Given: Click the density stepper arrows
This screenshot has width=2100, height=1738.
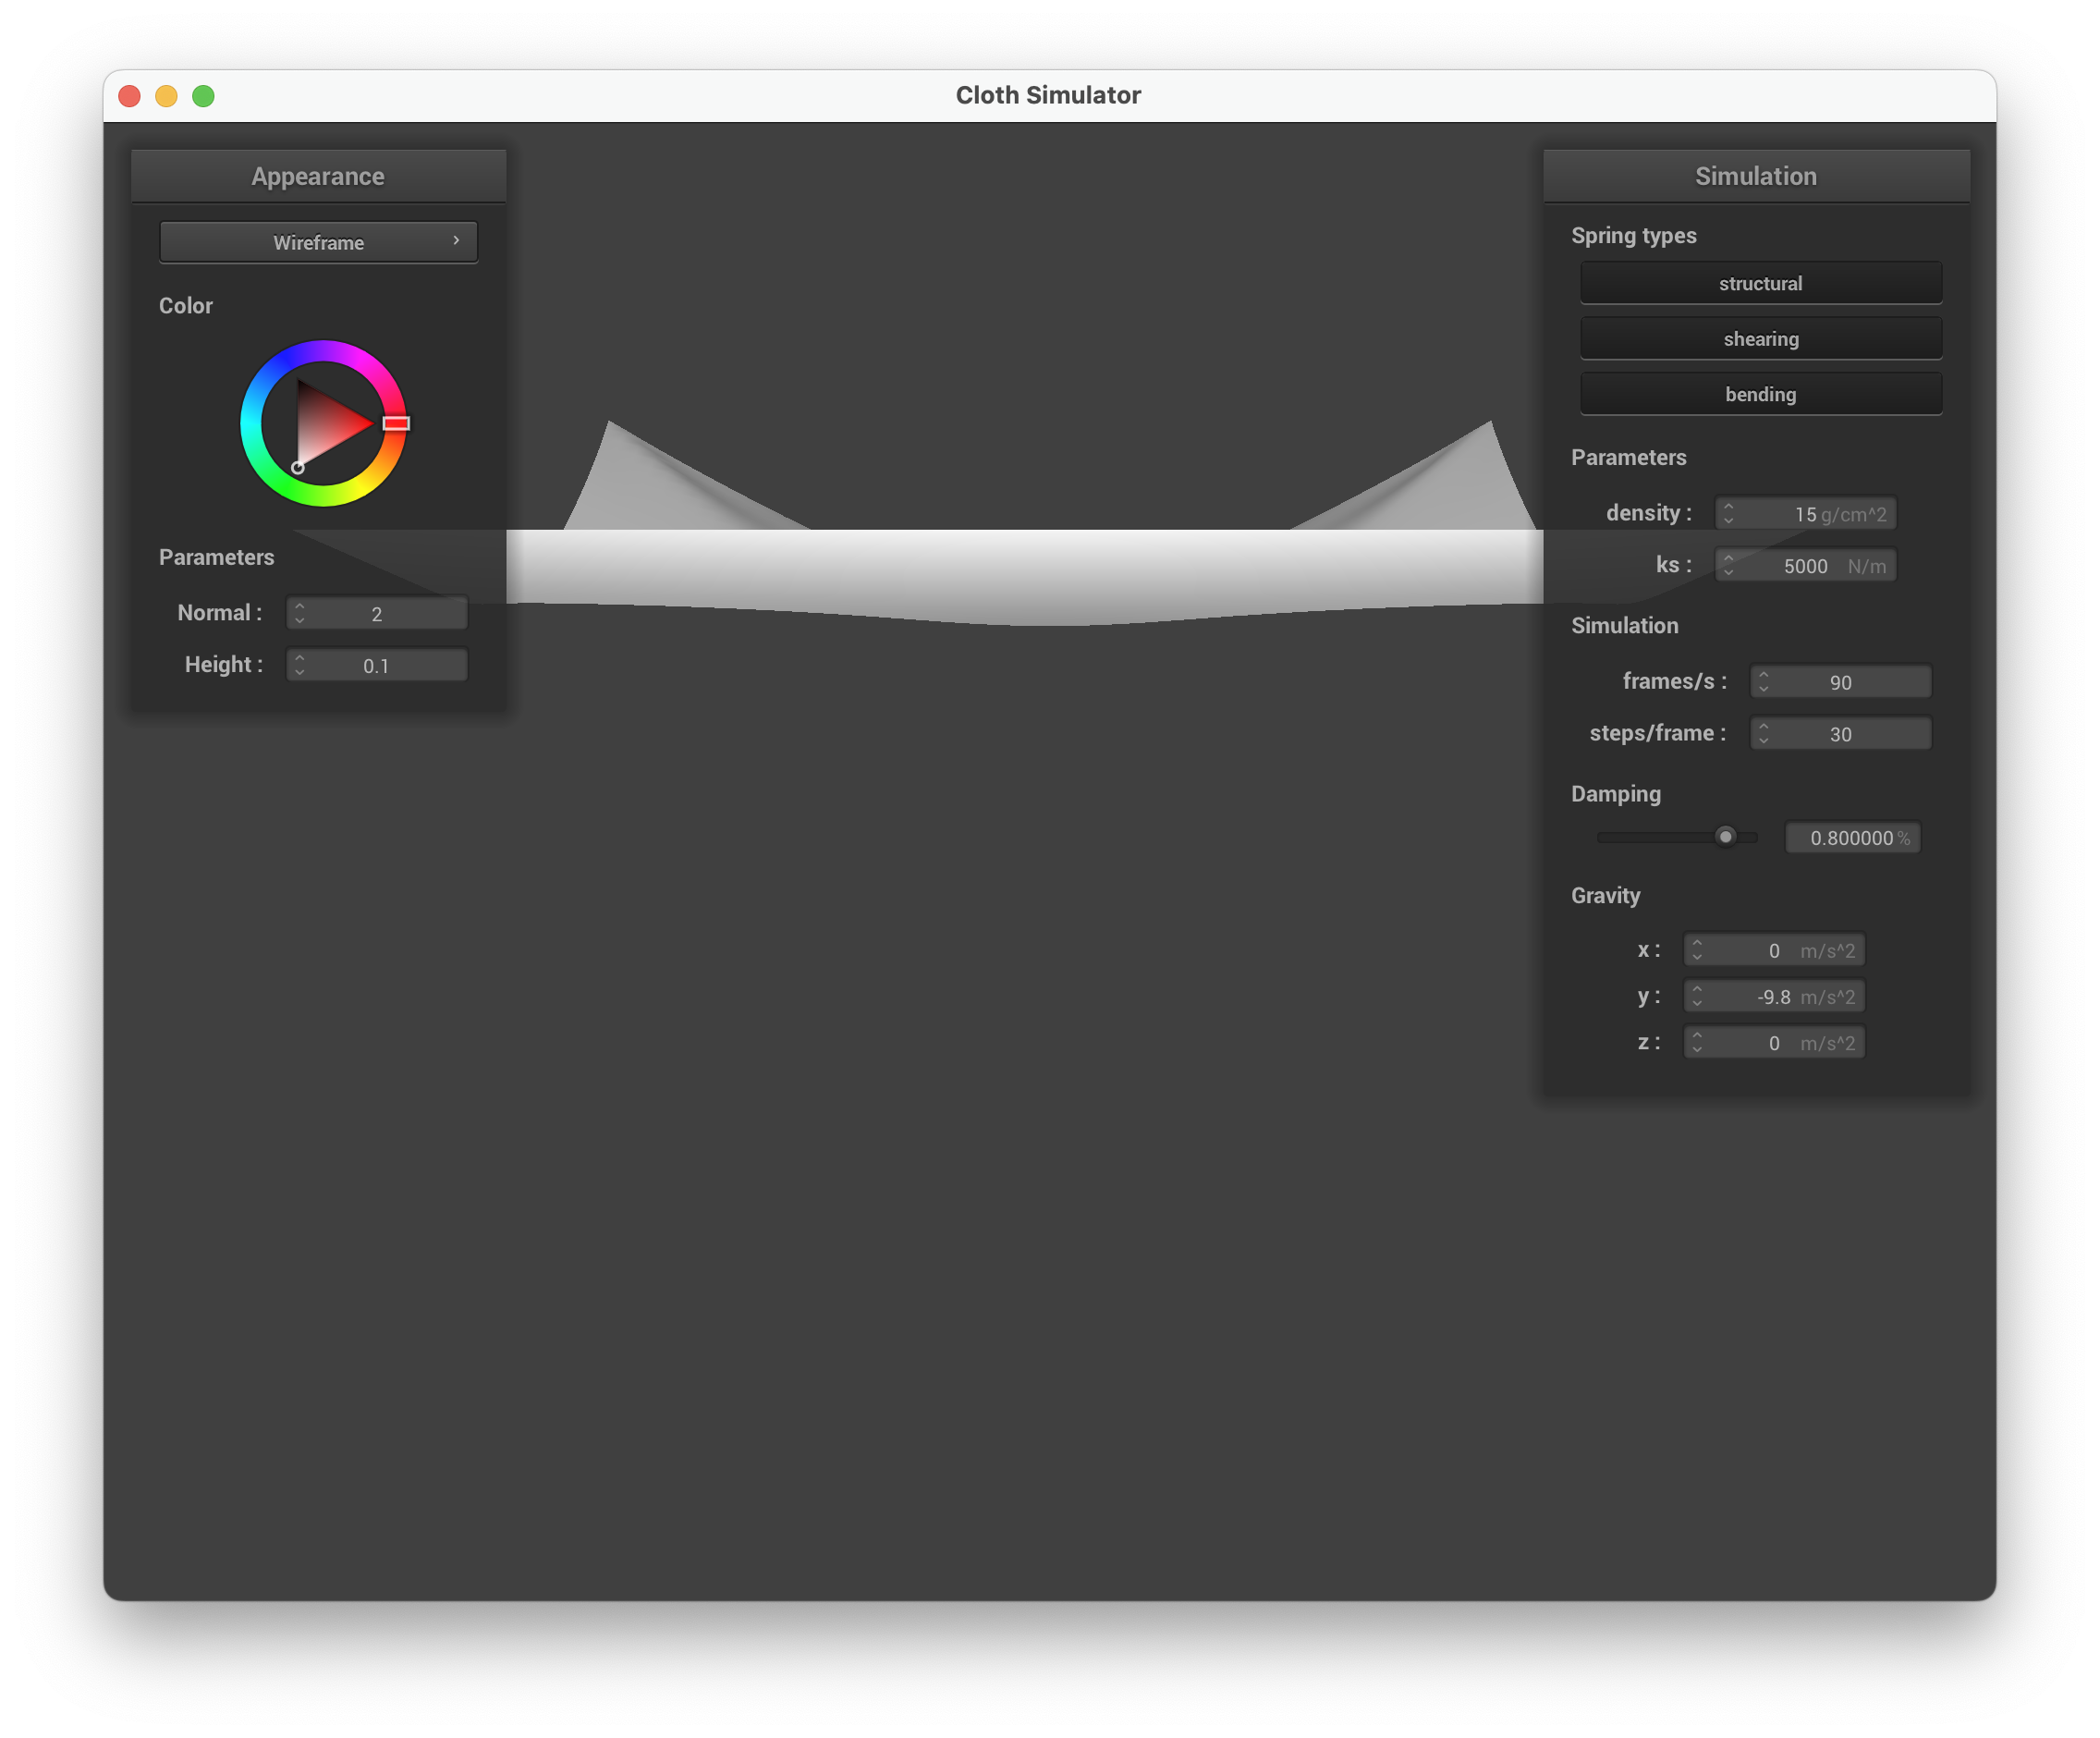Looking at the screenshot, I should (1728, 514).
